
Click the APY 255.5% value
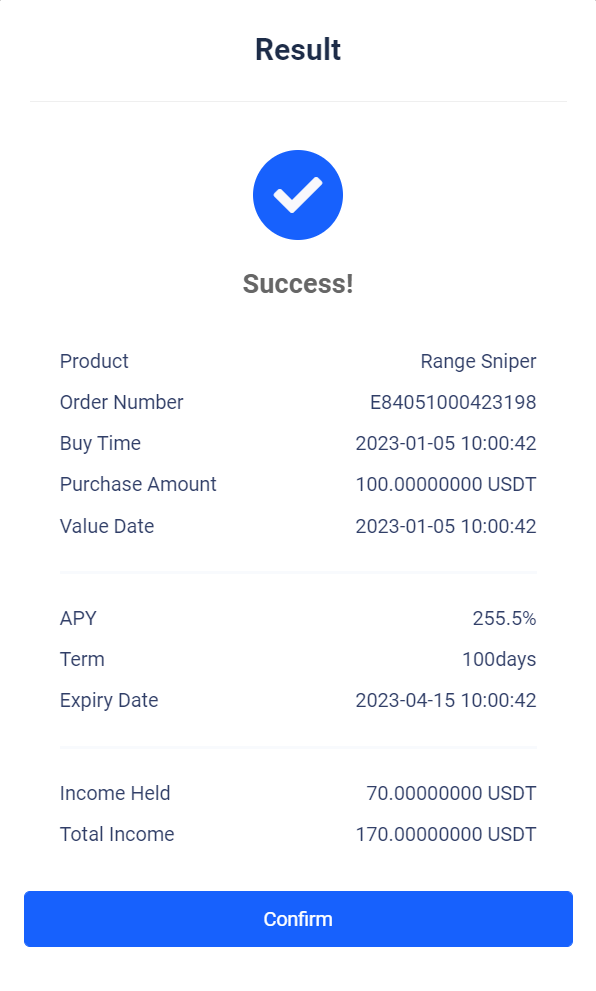pos(504,618)
